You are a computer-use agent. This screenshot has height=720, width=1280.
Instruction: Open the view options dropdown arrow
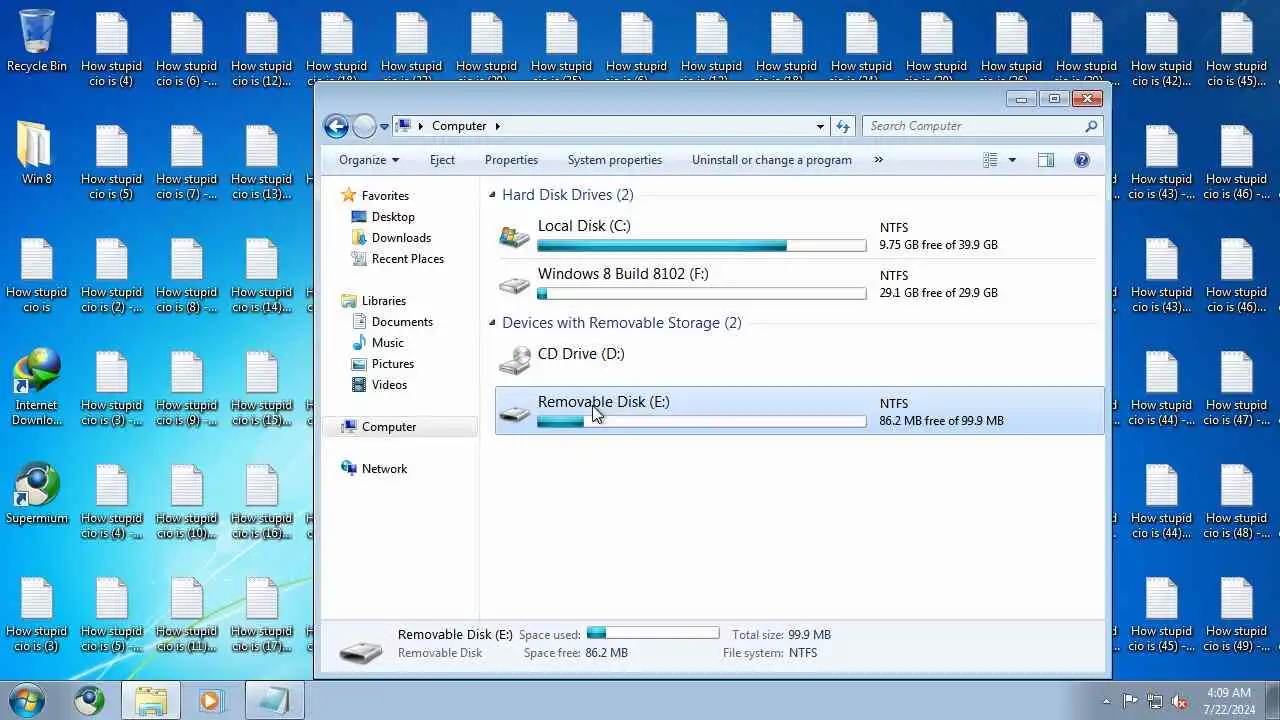1012,160
